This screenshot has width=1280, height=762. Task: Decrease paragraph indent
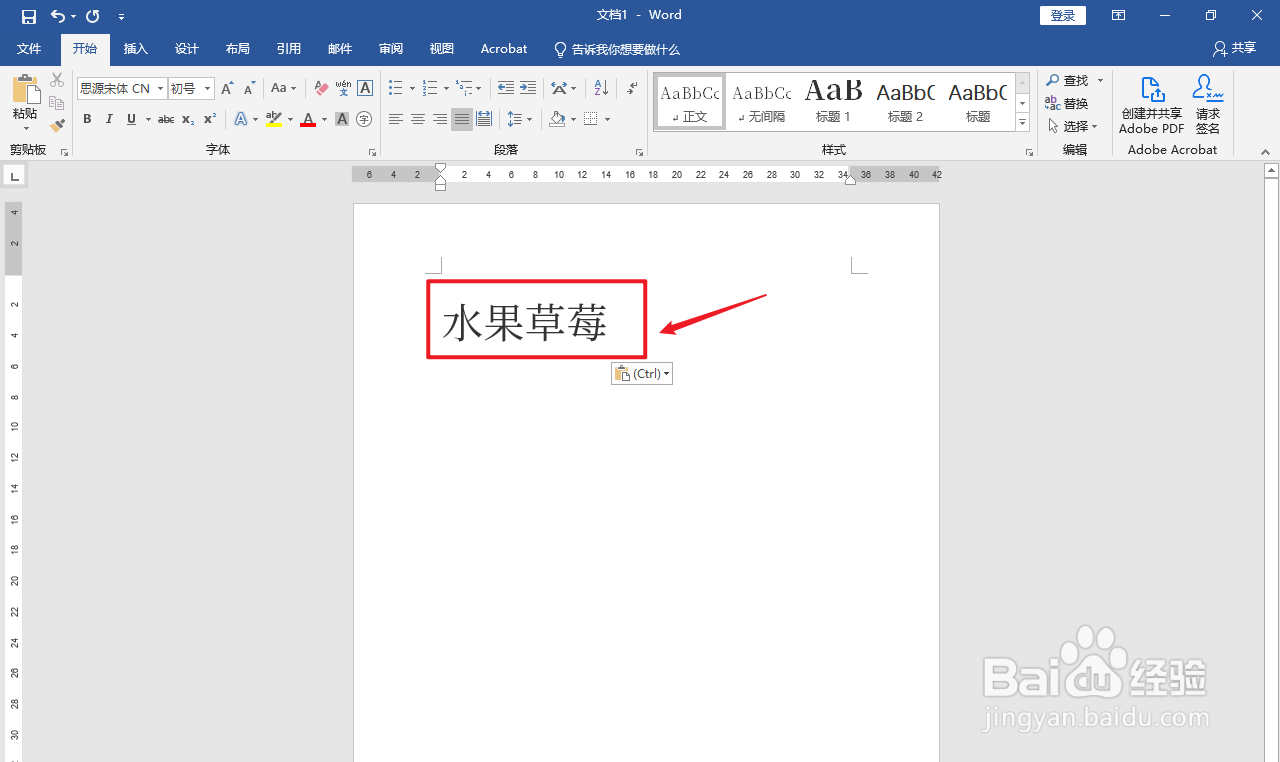[x=506, y=88]
